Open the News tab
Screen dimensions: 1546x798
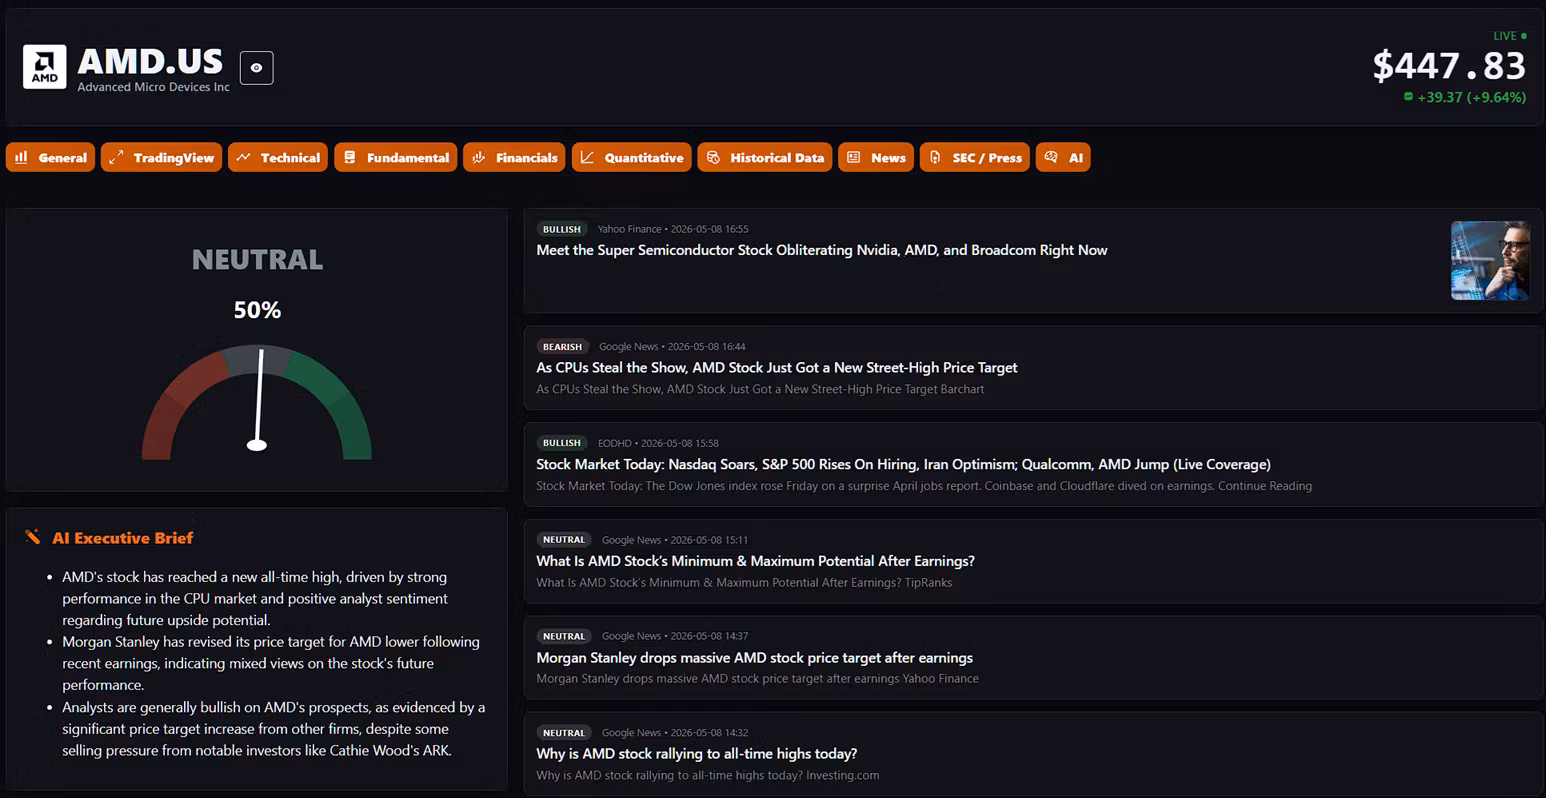876,157
